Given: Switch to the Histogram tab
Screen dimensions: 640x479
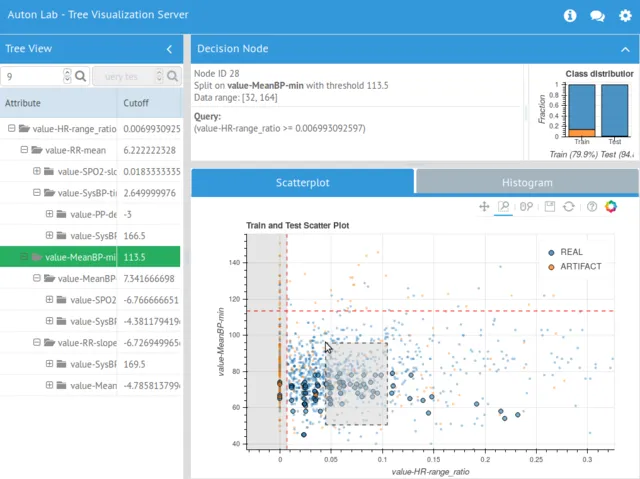Looking at the screenshot, I should click(x=527, y=183).
